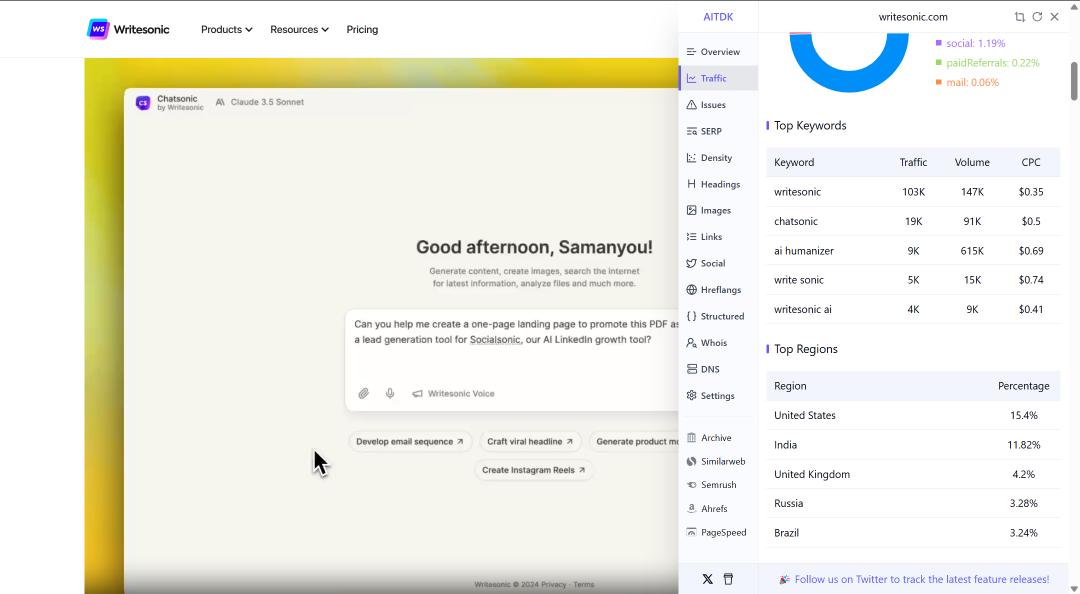Click the Settings gear icon
Image resolution: width=1080 pixels, height=594 pixels.
tap(692, 396)
